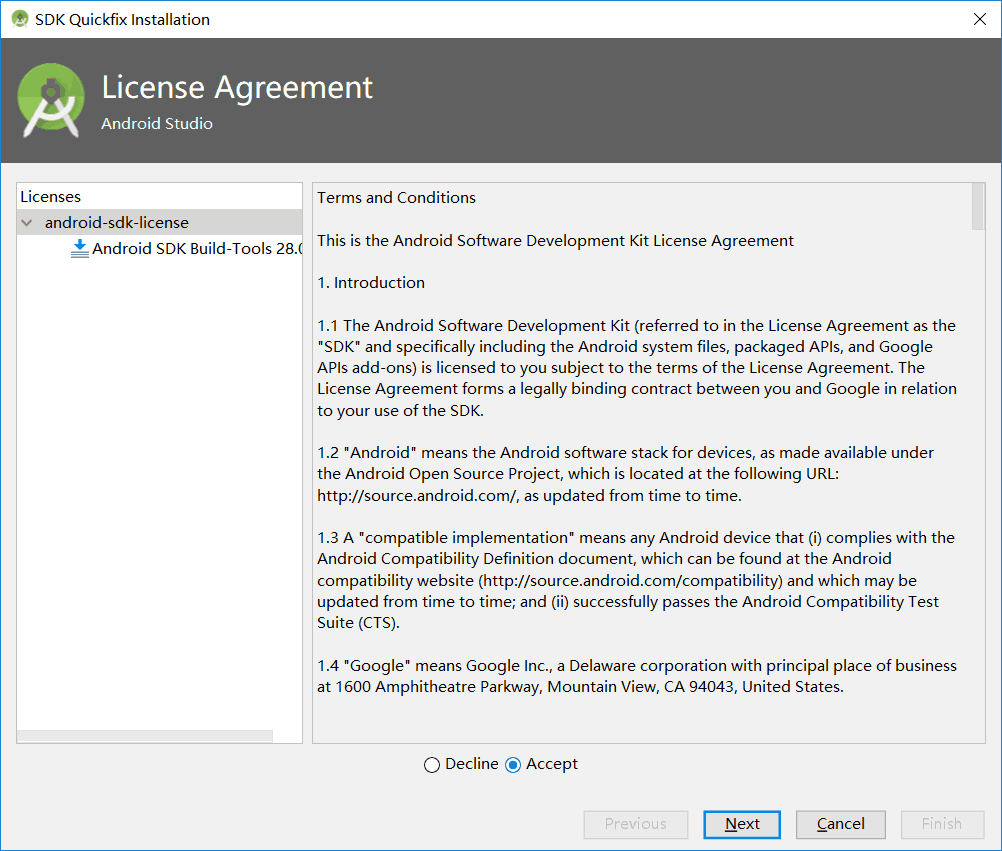1002x851 pixels.
Task: Click the disabled Previous button
Action: pos(636,824)
